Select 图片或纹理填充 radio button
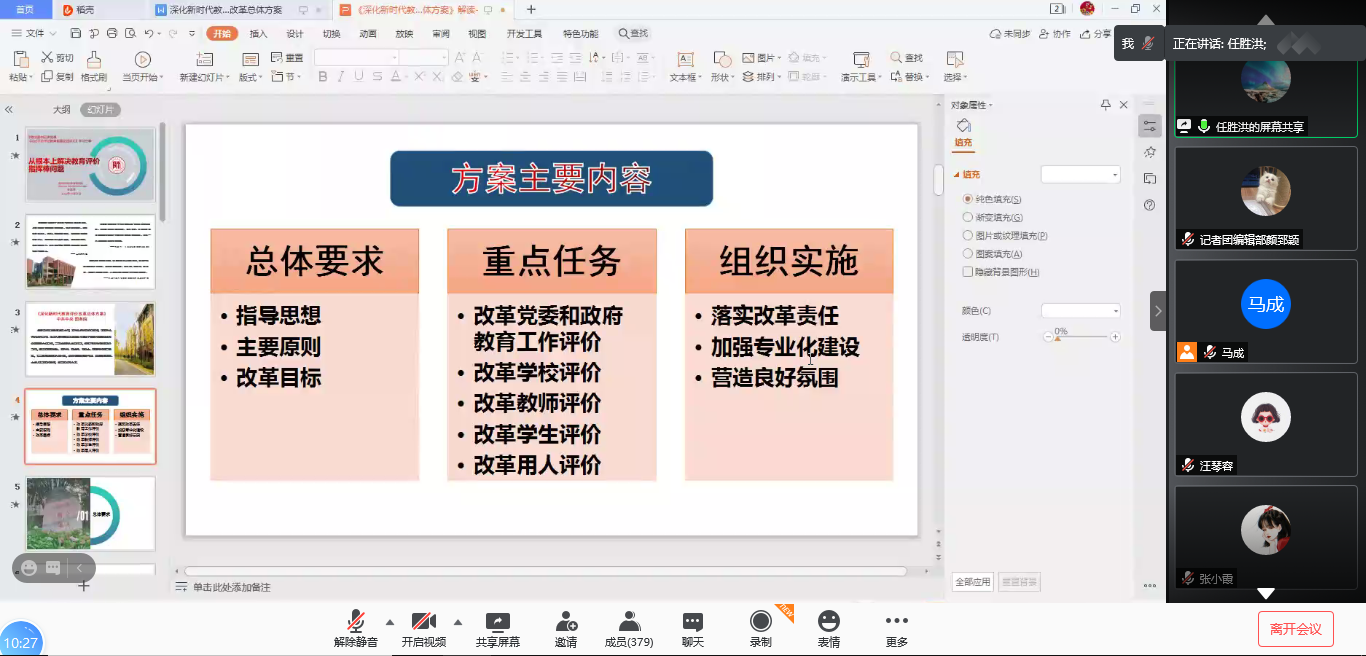This screenshot has height=656, width=1366. pyautogui.click(x=967, y=236)
